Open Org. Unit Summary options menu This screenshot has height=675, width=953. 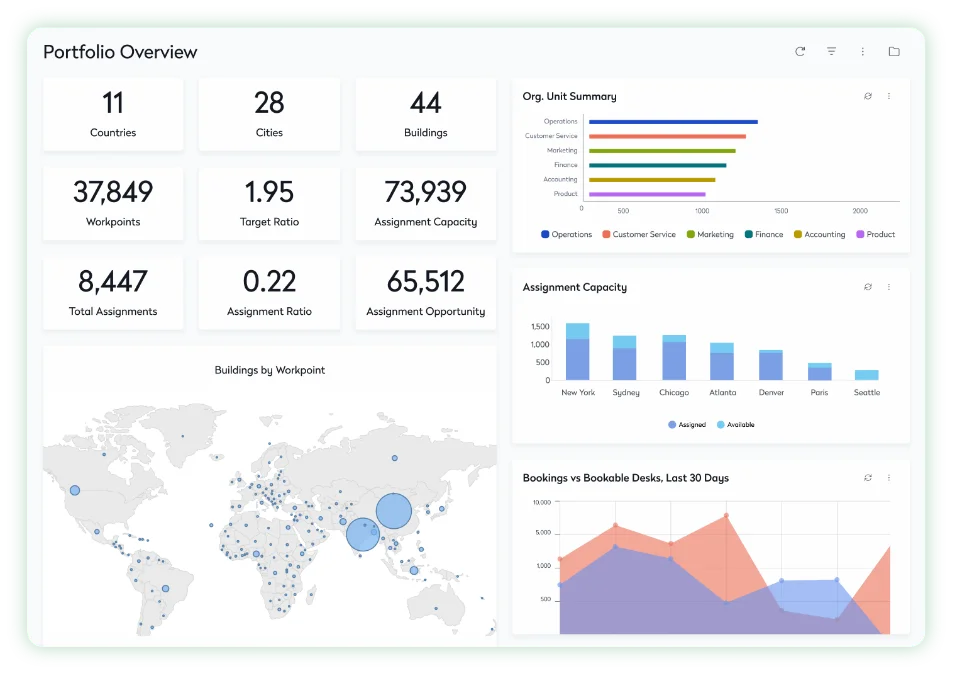pyautogui.click(x=889, y=97)
